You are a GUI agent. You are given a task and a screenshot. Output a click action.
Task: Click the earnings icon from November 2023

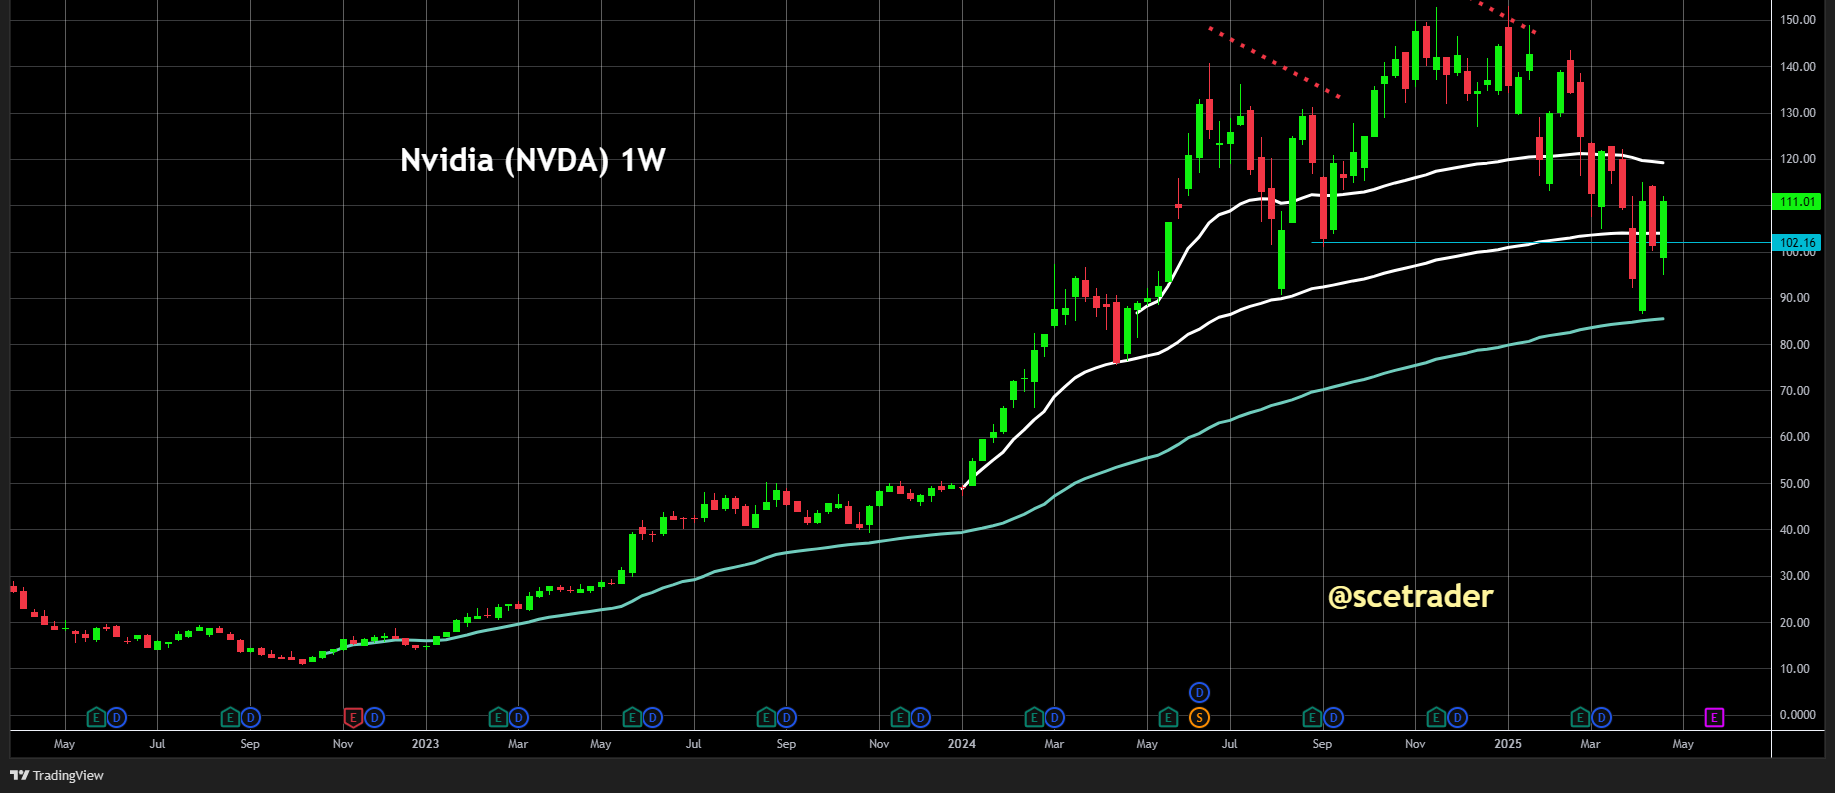pyautogui.click(x=900, y=717)
